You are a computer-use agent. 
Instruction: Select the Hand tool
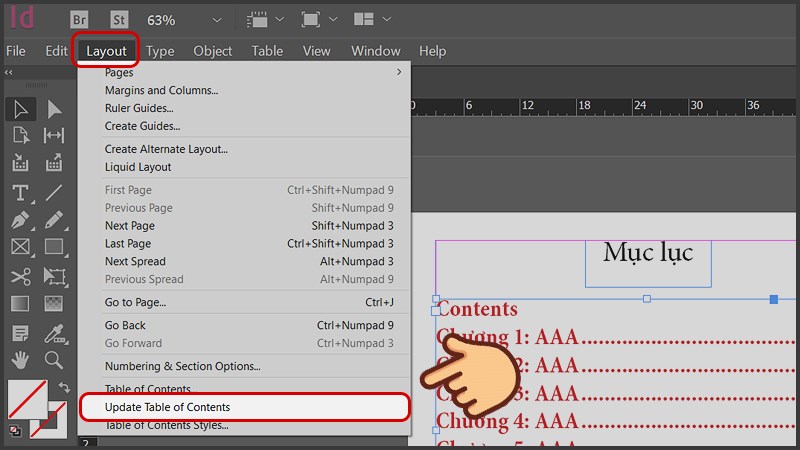tap(20, 360)
